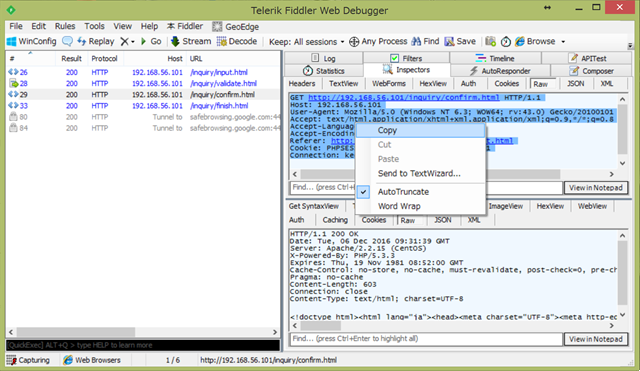Open the APITest tab
Image resolution: width=640 pixels, height=371 pixels.
tap(587, 58)
